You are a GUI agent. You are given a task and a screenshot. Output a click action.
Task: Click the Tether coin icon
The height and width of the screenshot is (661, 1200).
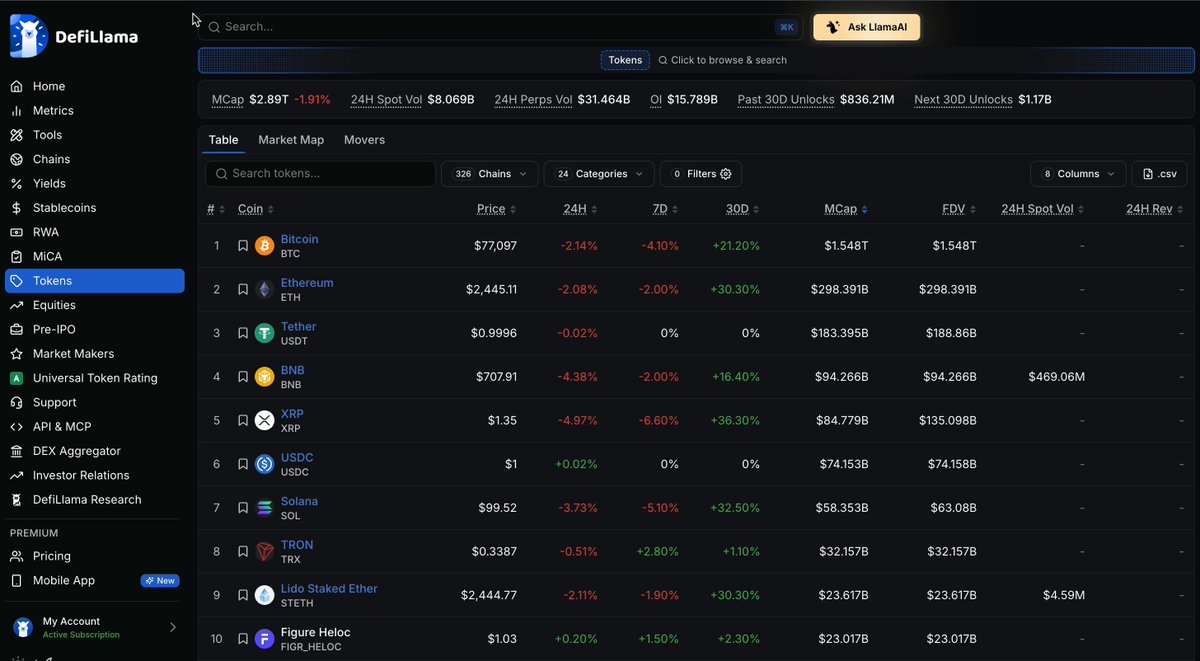[x=264, y=333]
